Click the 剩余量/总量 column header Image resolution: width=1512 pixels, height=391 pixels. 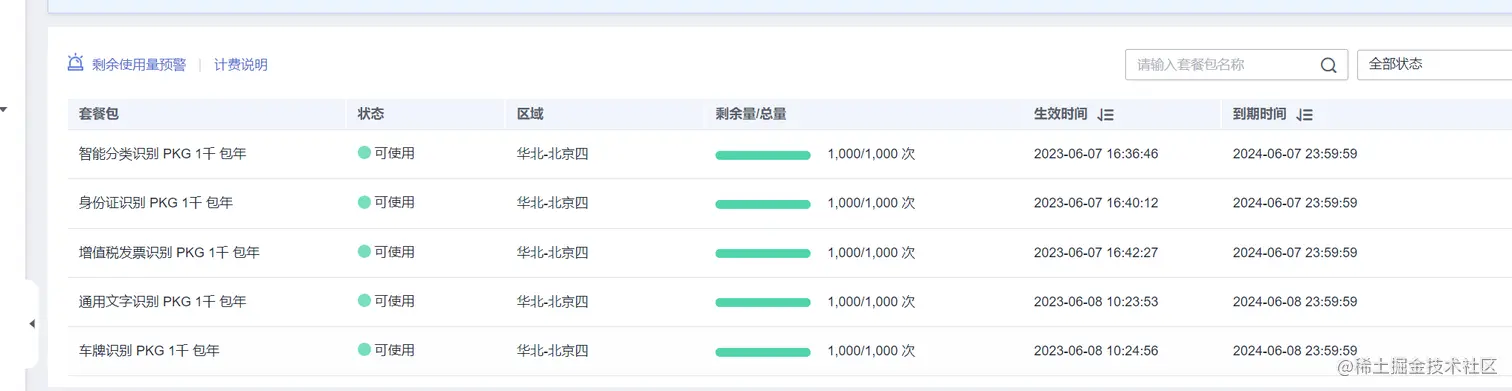pos(751,114)
